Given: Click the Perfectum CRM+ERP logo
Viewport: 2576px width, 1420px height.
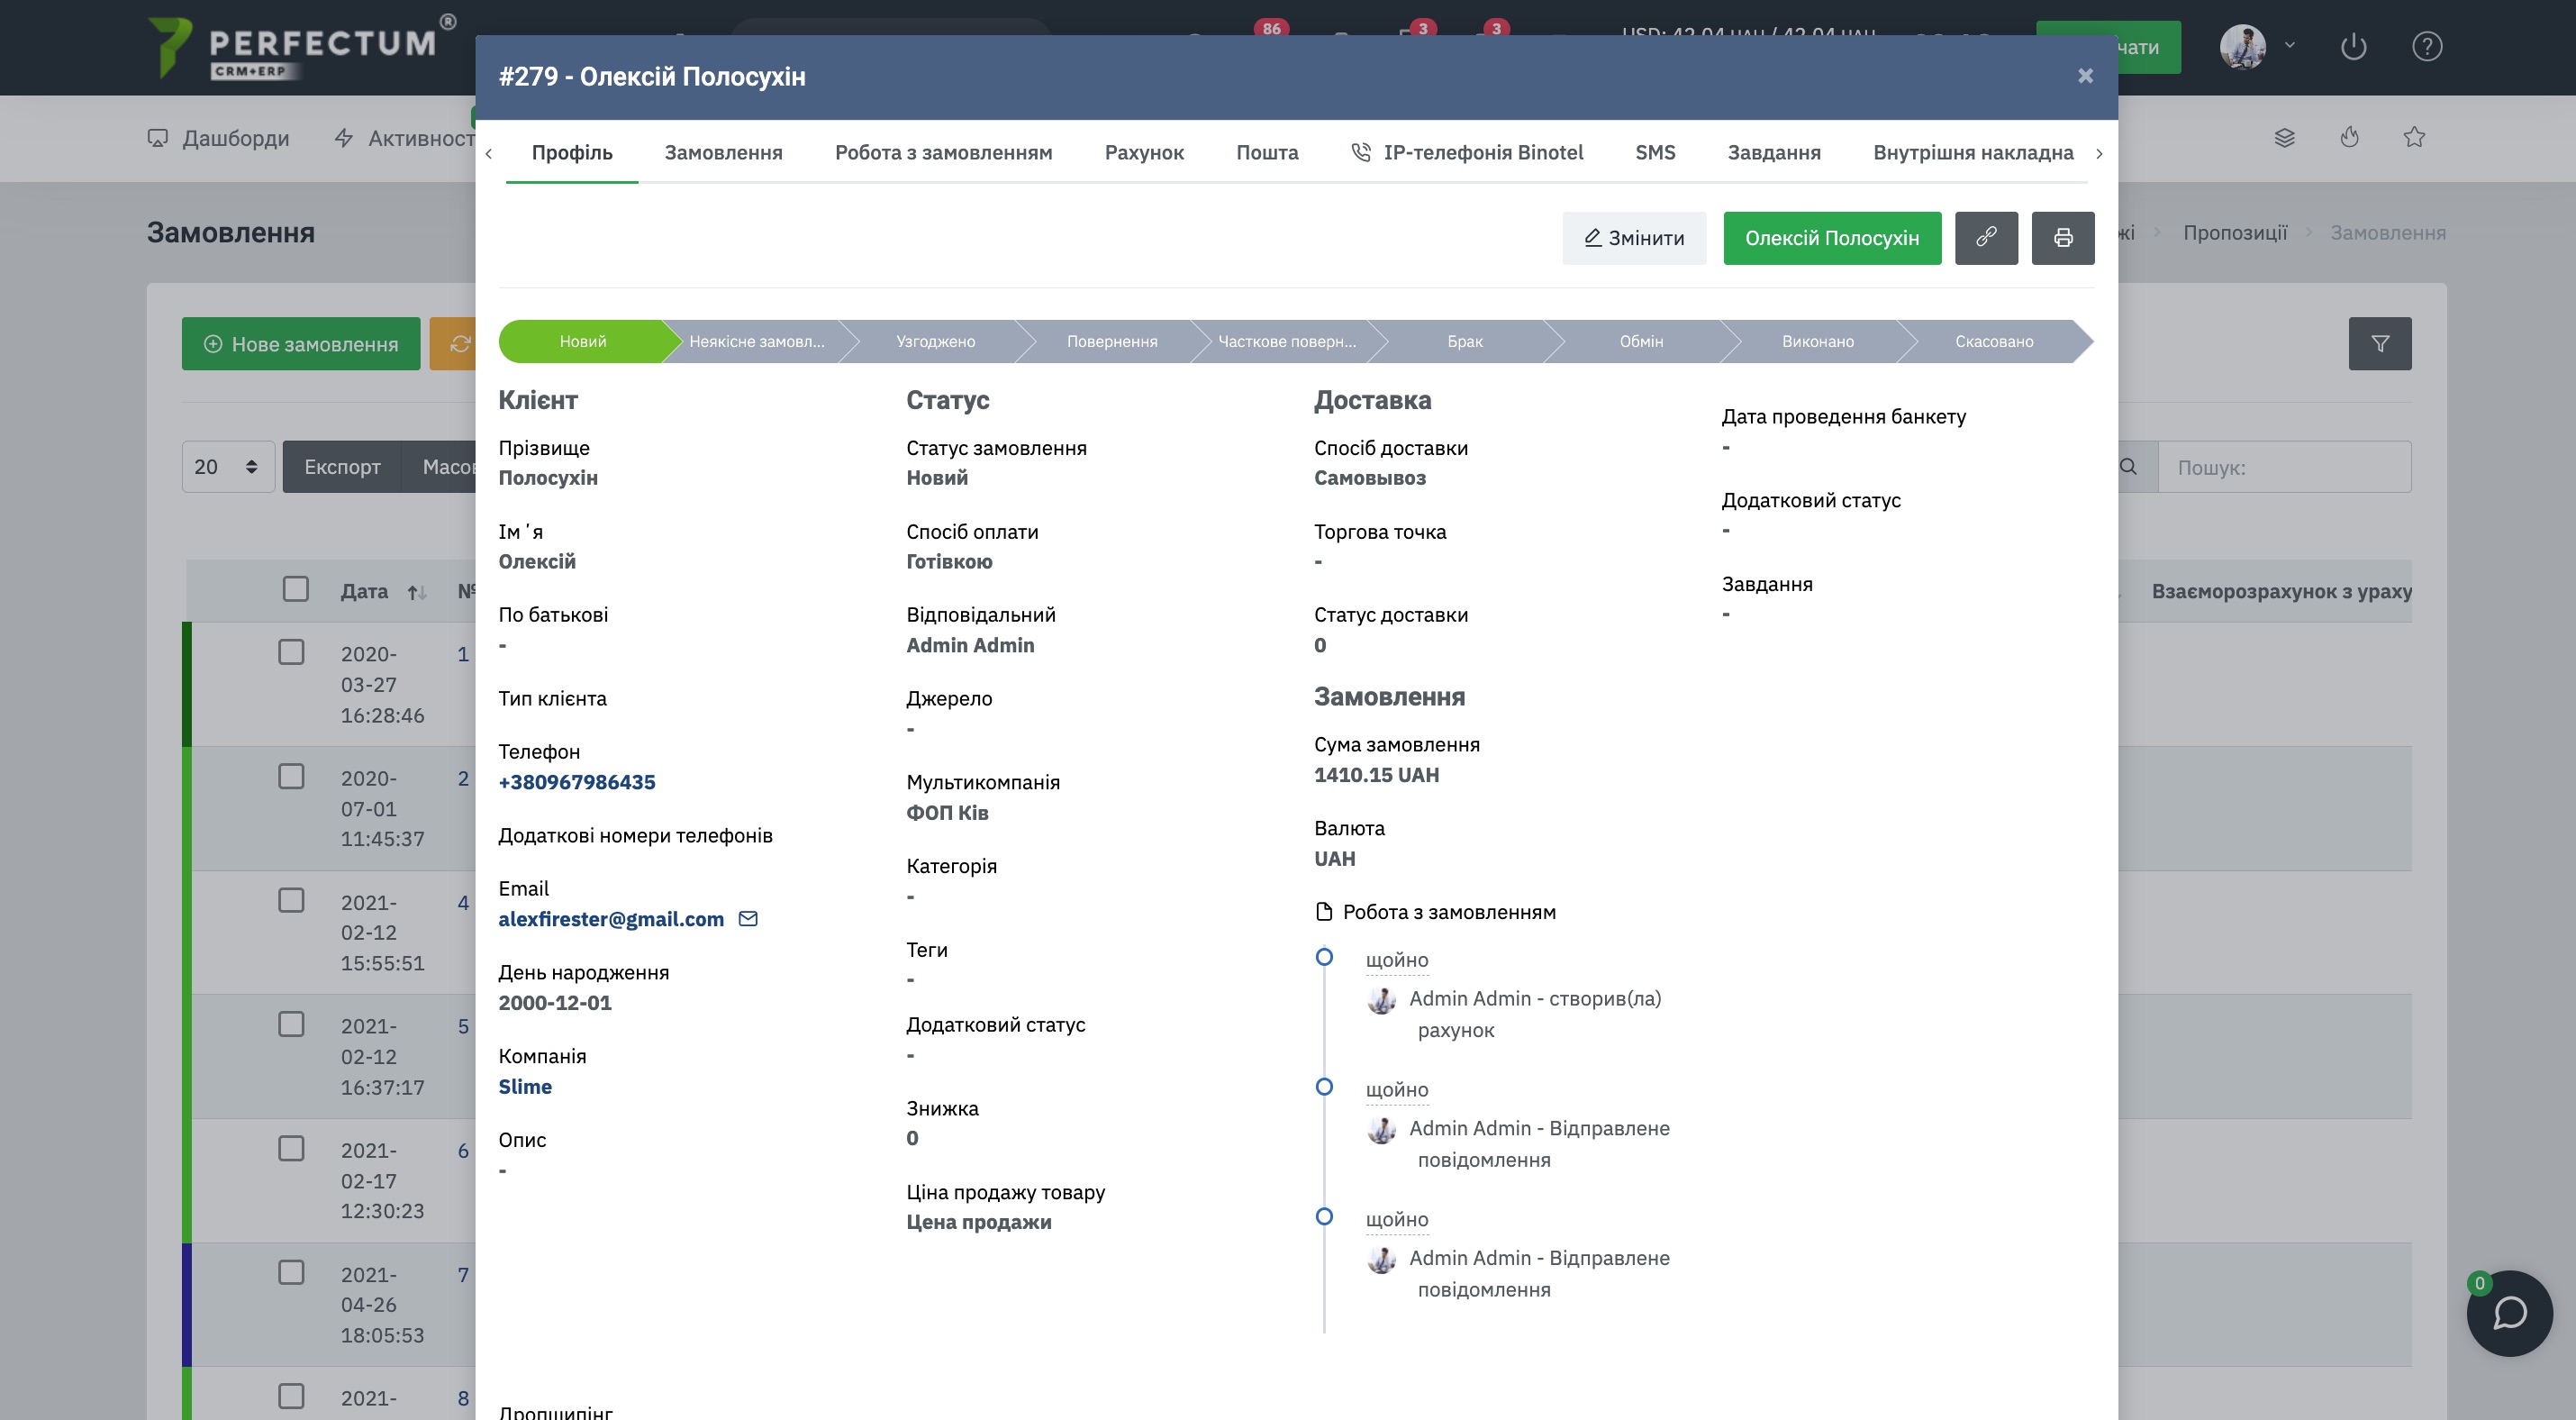Looking at the screenshot, I should click(302, 47).
